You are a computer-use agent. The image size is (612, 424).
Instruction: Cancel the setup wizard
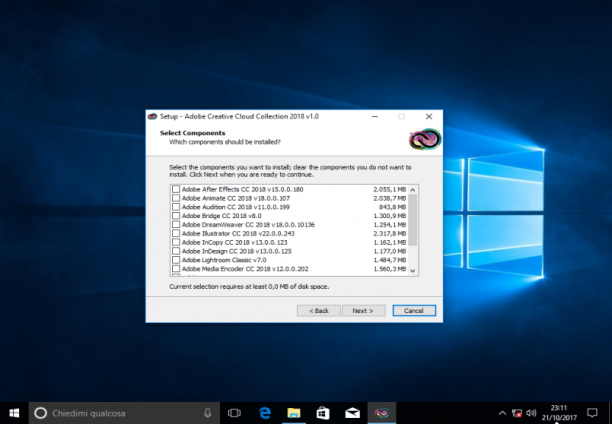tap(414, 311)
